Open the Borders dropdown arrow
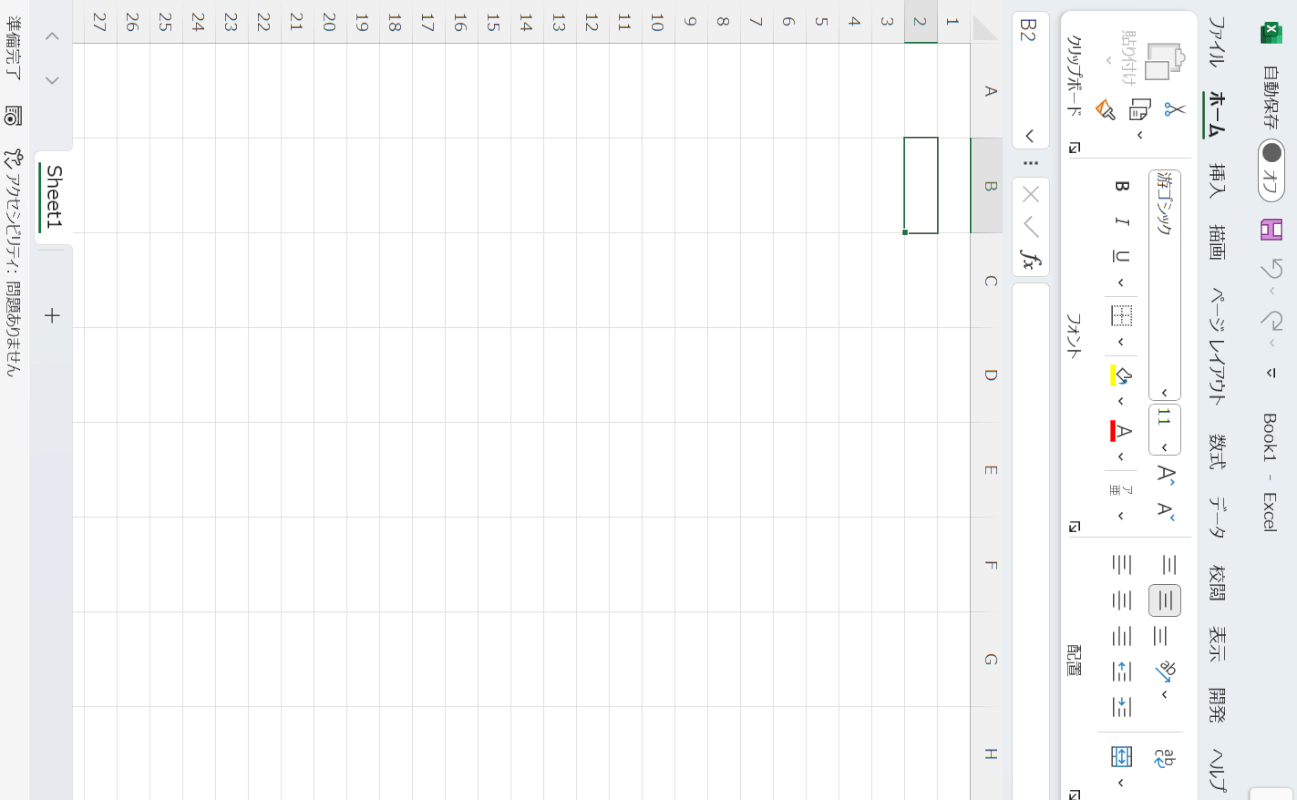The width and height of the screenshot is (1297, 800). pyautogui.click(x=1121, y=342)
